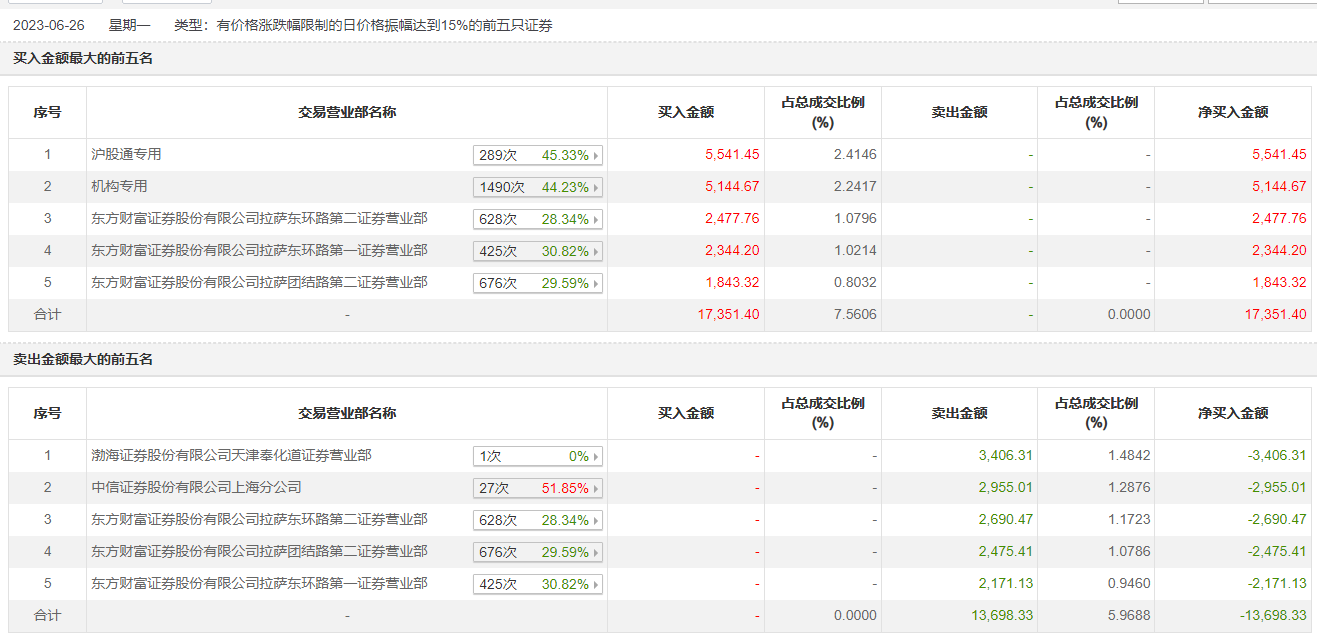Expand the 628次 28.34% box in the buy table
This screenshot has height=635, width=1317.
(x=538, y=219)
